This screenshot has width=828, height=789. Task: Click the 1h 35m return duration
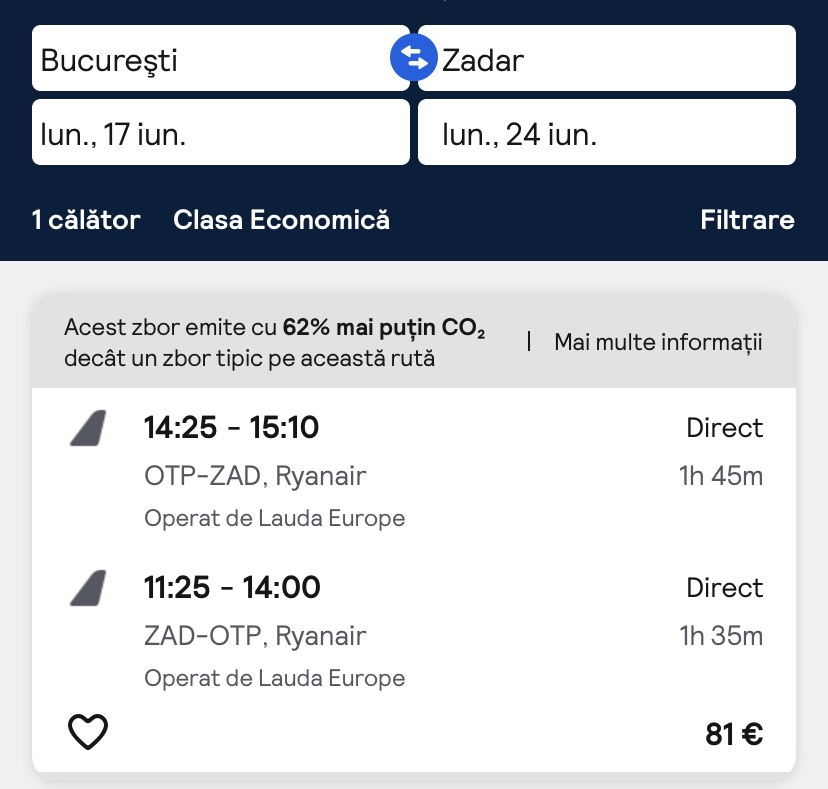coord(721,635)
